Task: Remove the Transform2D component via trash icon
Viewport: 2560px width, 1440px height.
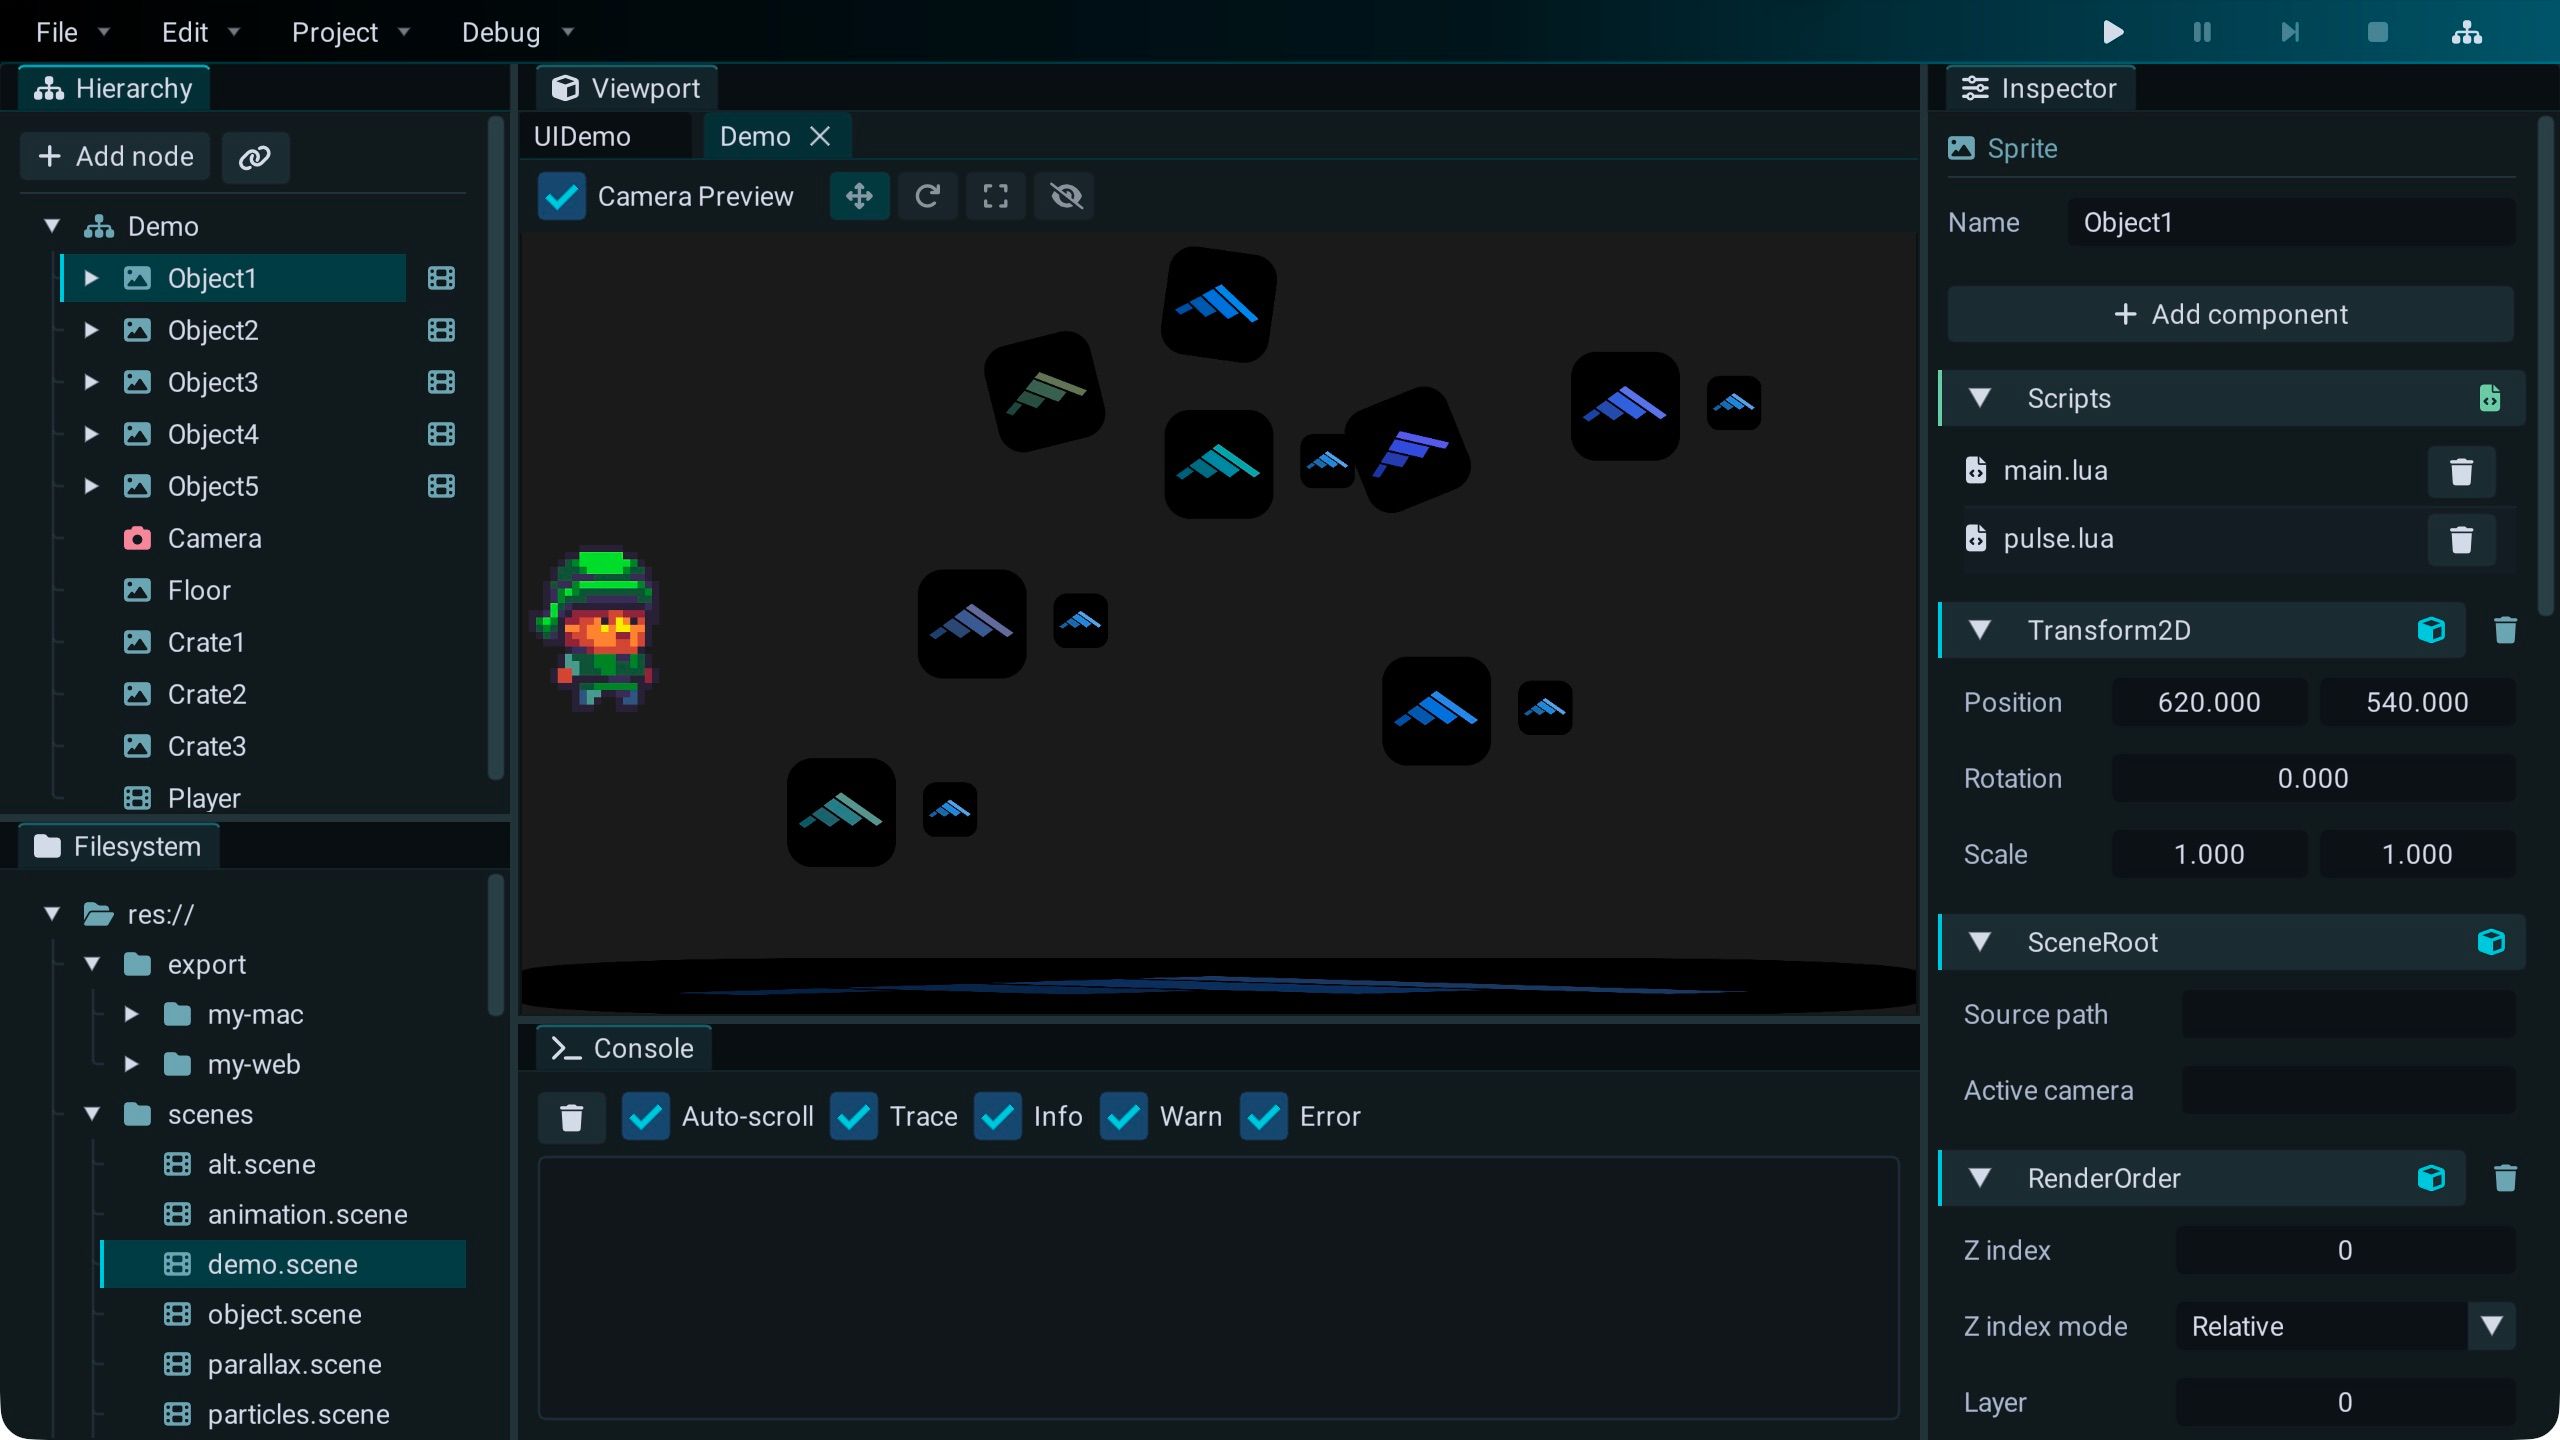Action: point(2505,630)
